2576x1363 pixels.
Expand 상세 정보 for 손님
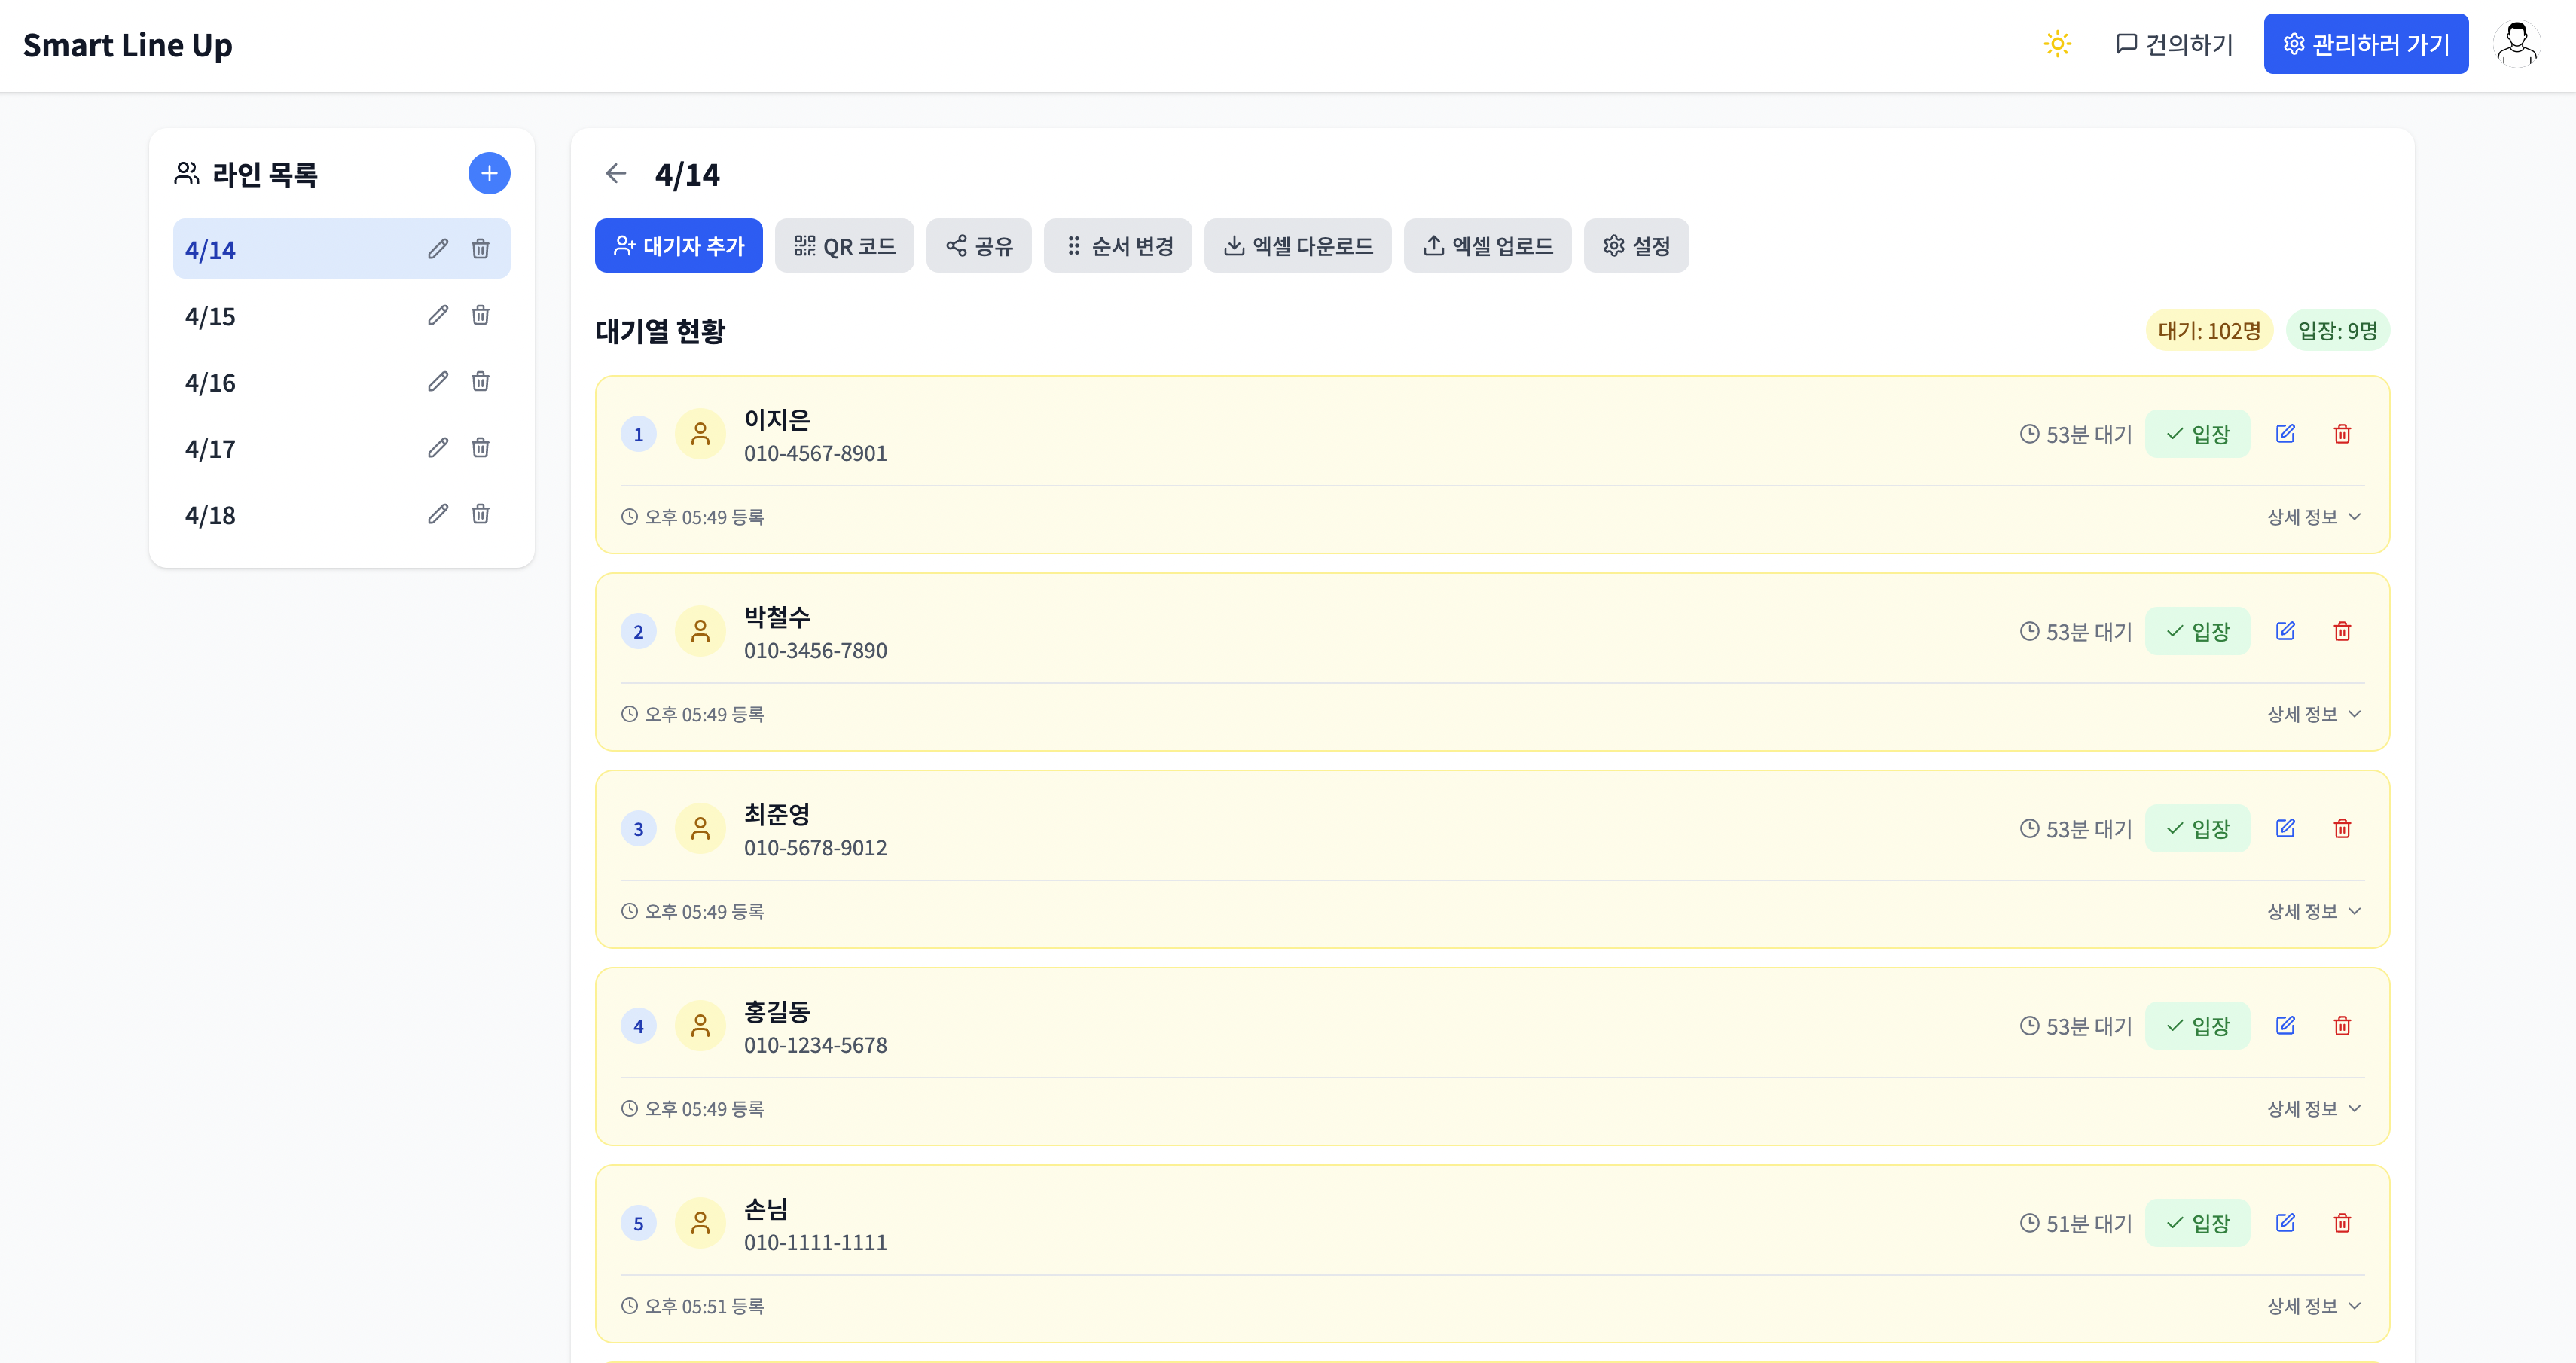(x=2313, y=1306)
